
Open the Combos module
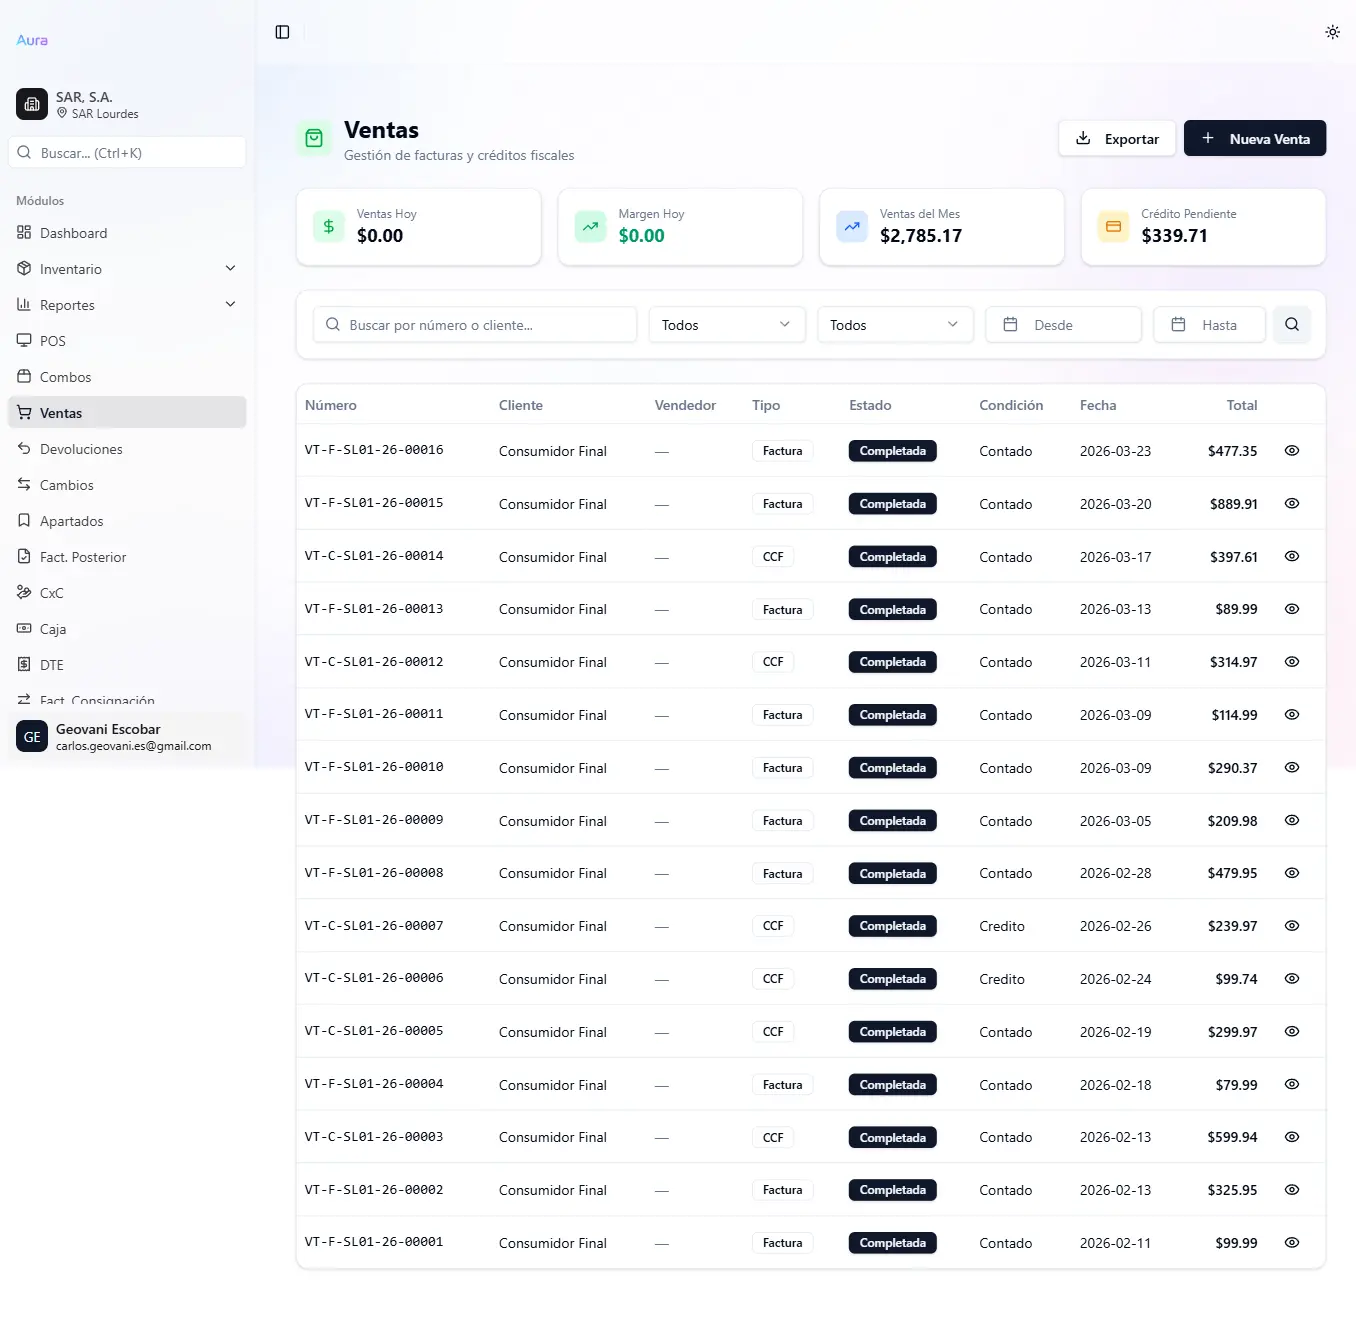pos(65,376)
